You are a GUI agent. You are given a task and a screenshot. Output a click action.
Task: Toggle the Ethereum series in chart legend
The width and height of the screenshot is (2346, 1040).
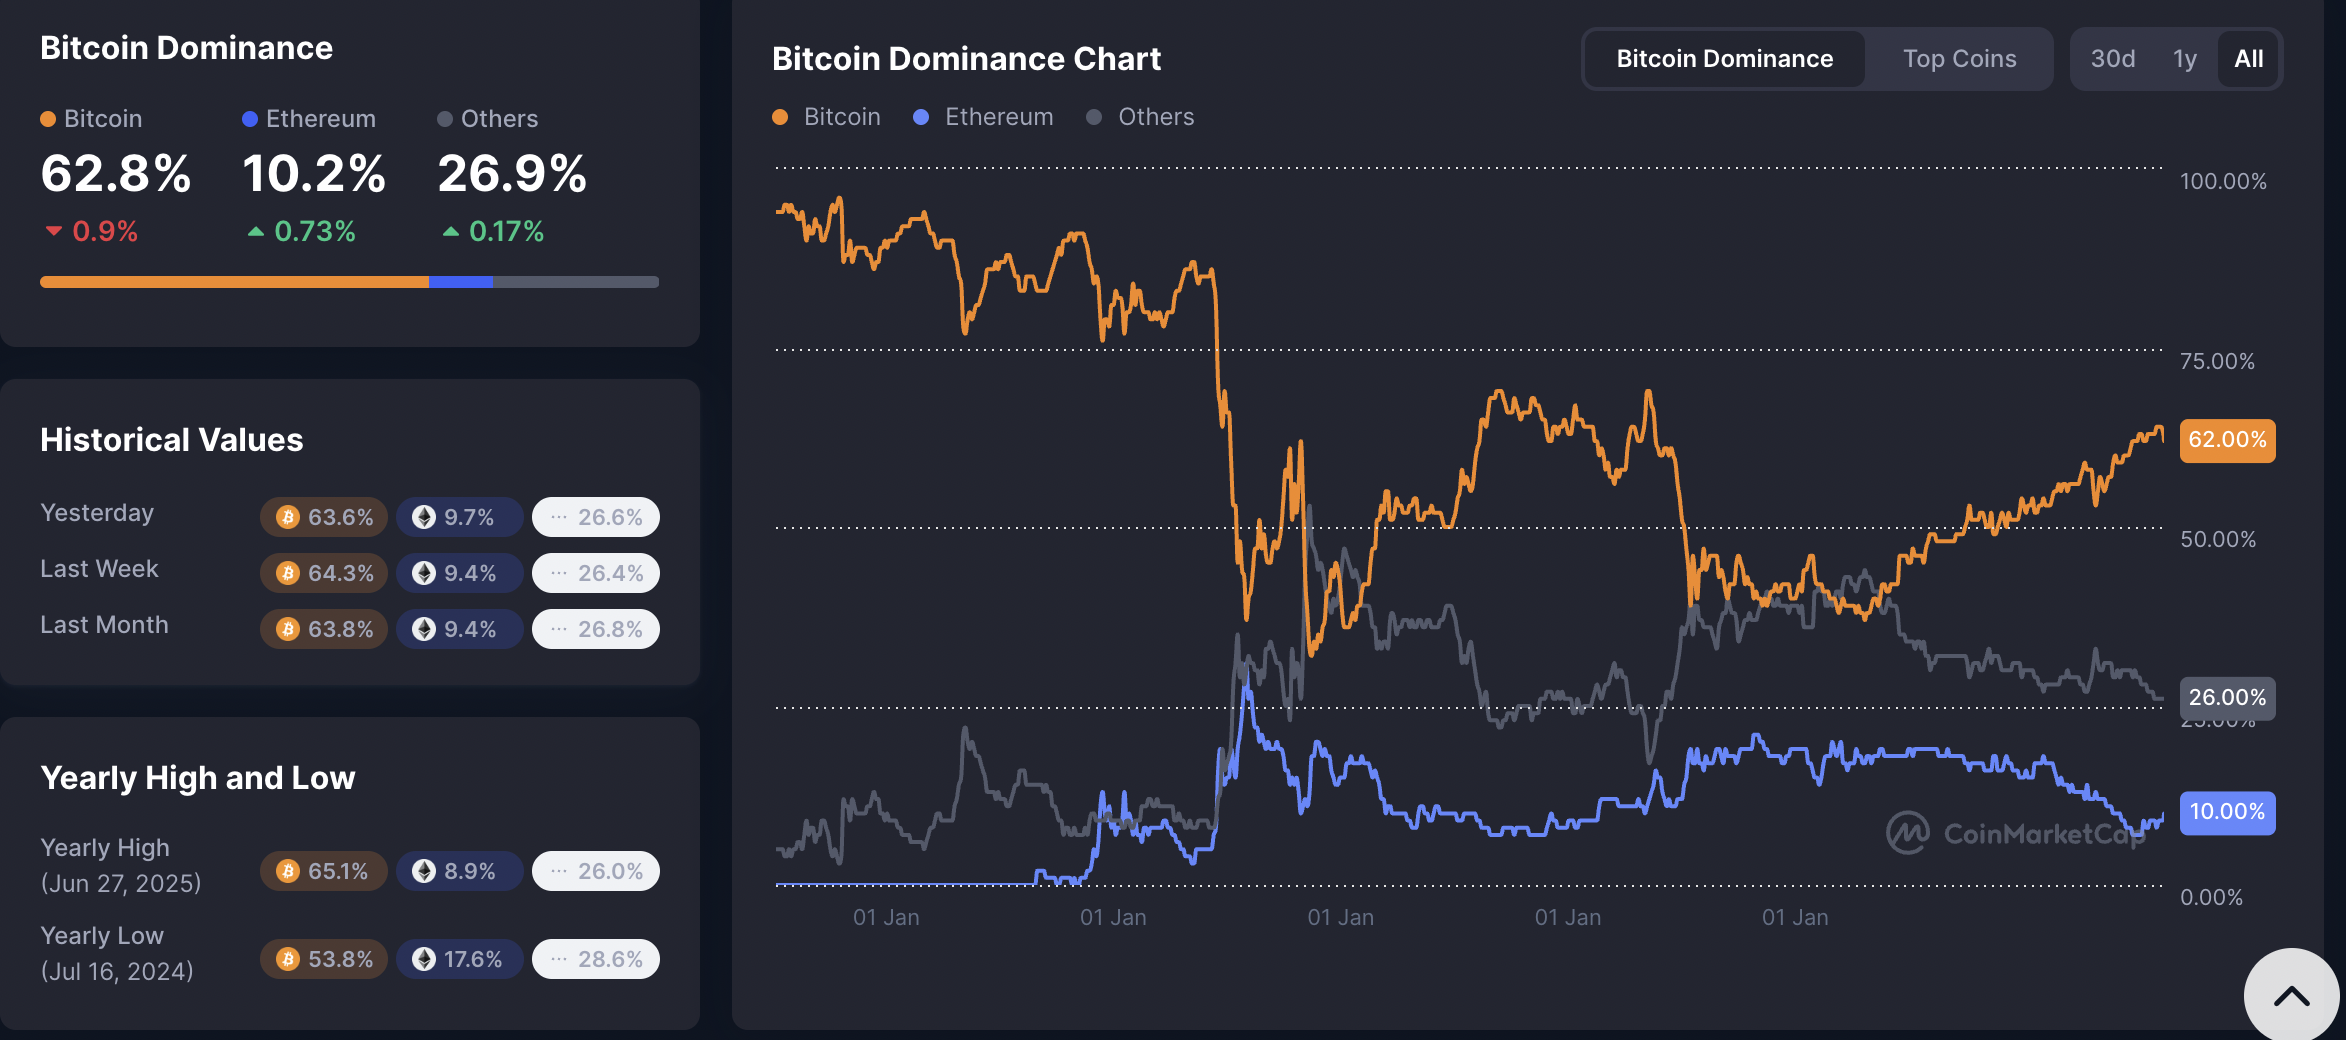point(984,117)
